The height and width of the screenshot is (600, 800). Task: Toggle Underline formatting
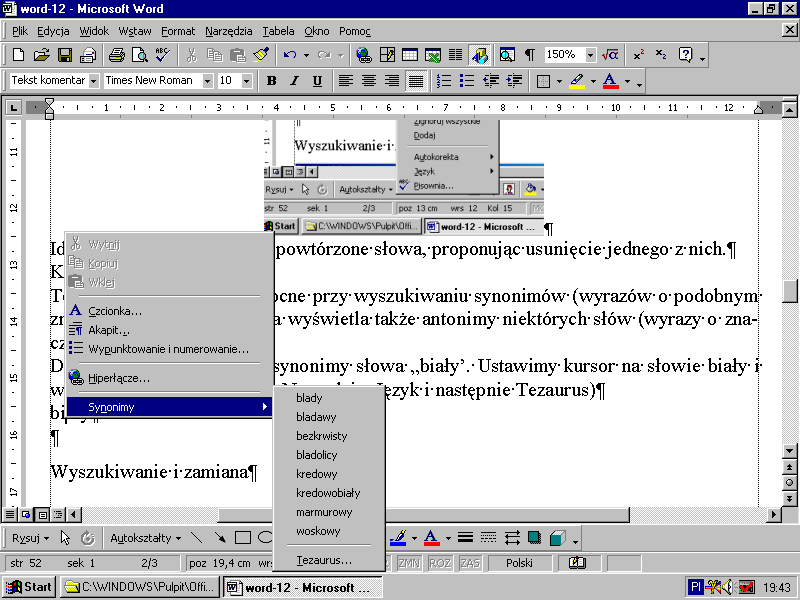(317, 81)
